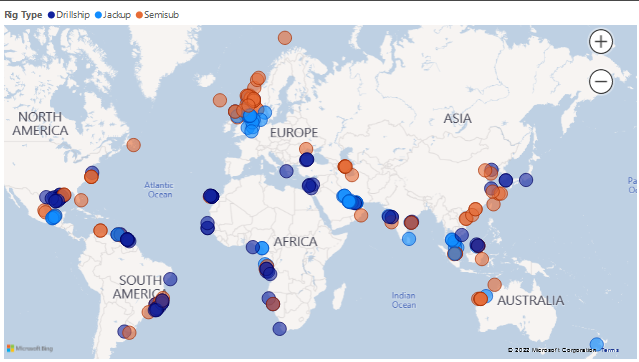Select Semisub in the Rig Type legend
The height and width of the screenshot is (362, 639).
[157, 15]
